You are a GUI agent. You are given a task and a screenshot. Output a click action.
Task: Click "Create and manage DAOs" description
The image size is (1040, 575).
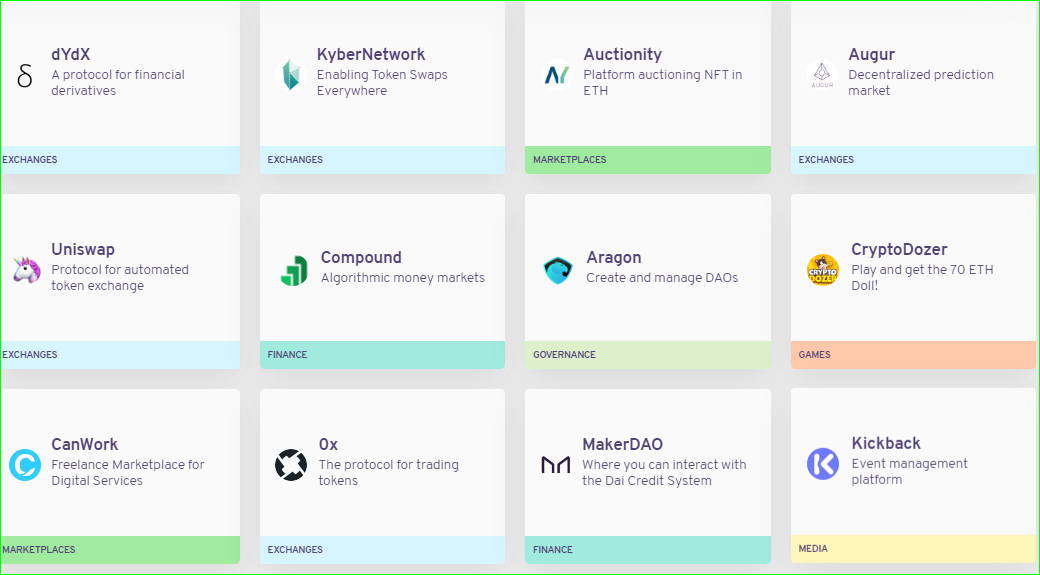pyautogui.click(x=662, y=278)
